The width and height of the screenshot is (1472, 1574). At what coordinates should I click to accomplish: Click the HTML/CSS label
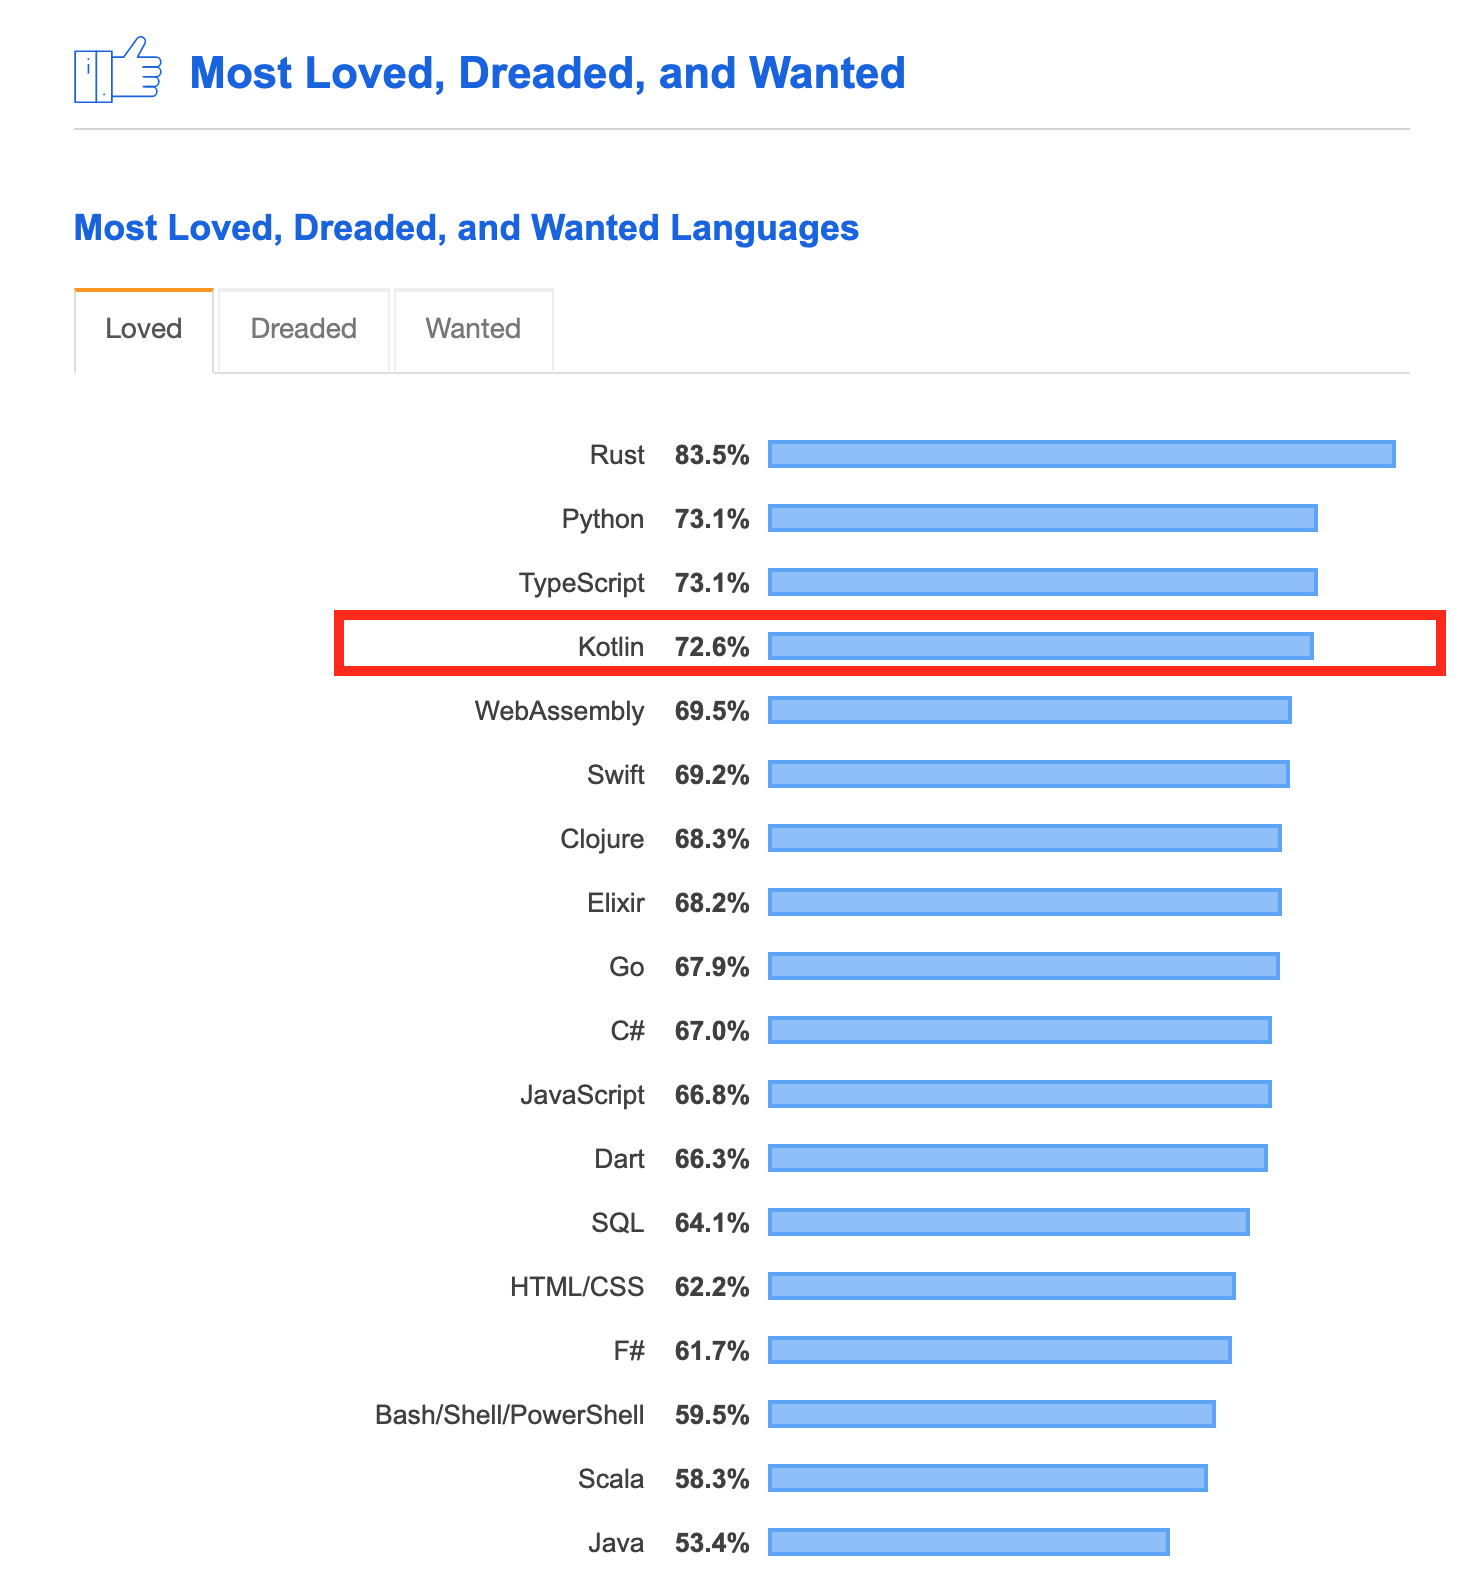pyautogui.click(x=577, y=1286)
